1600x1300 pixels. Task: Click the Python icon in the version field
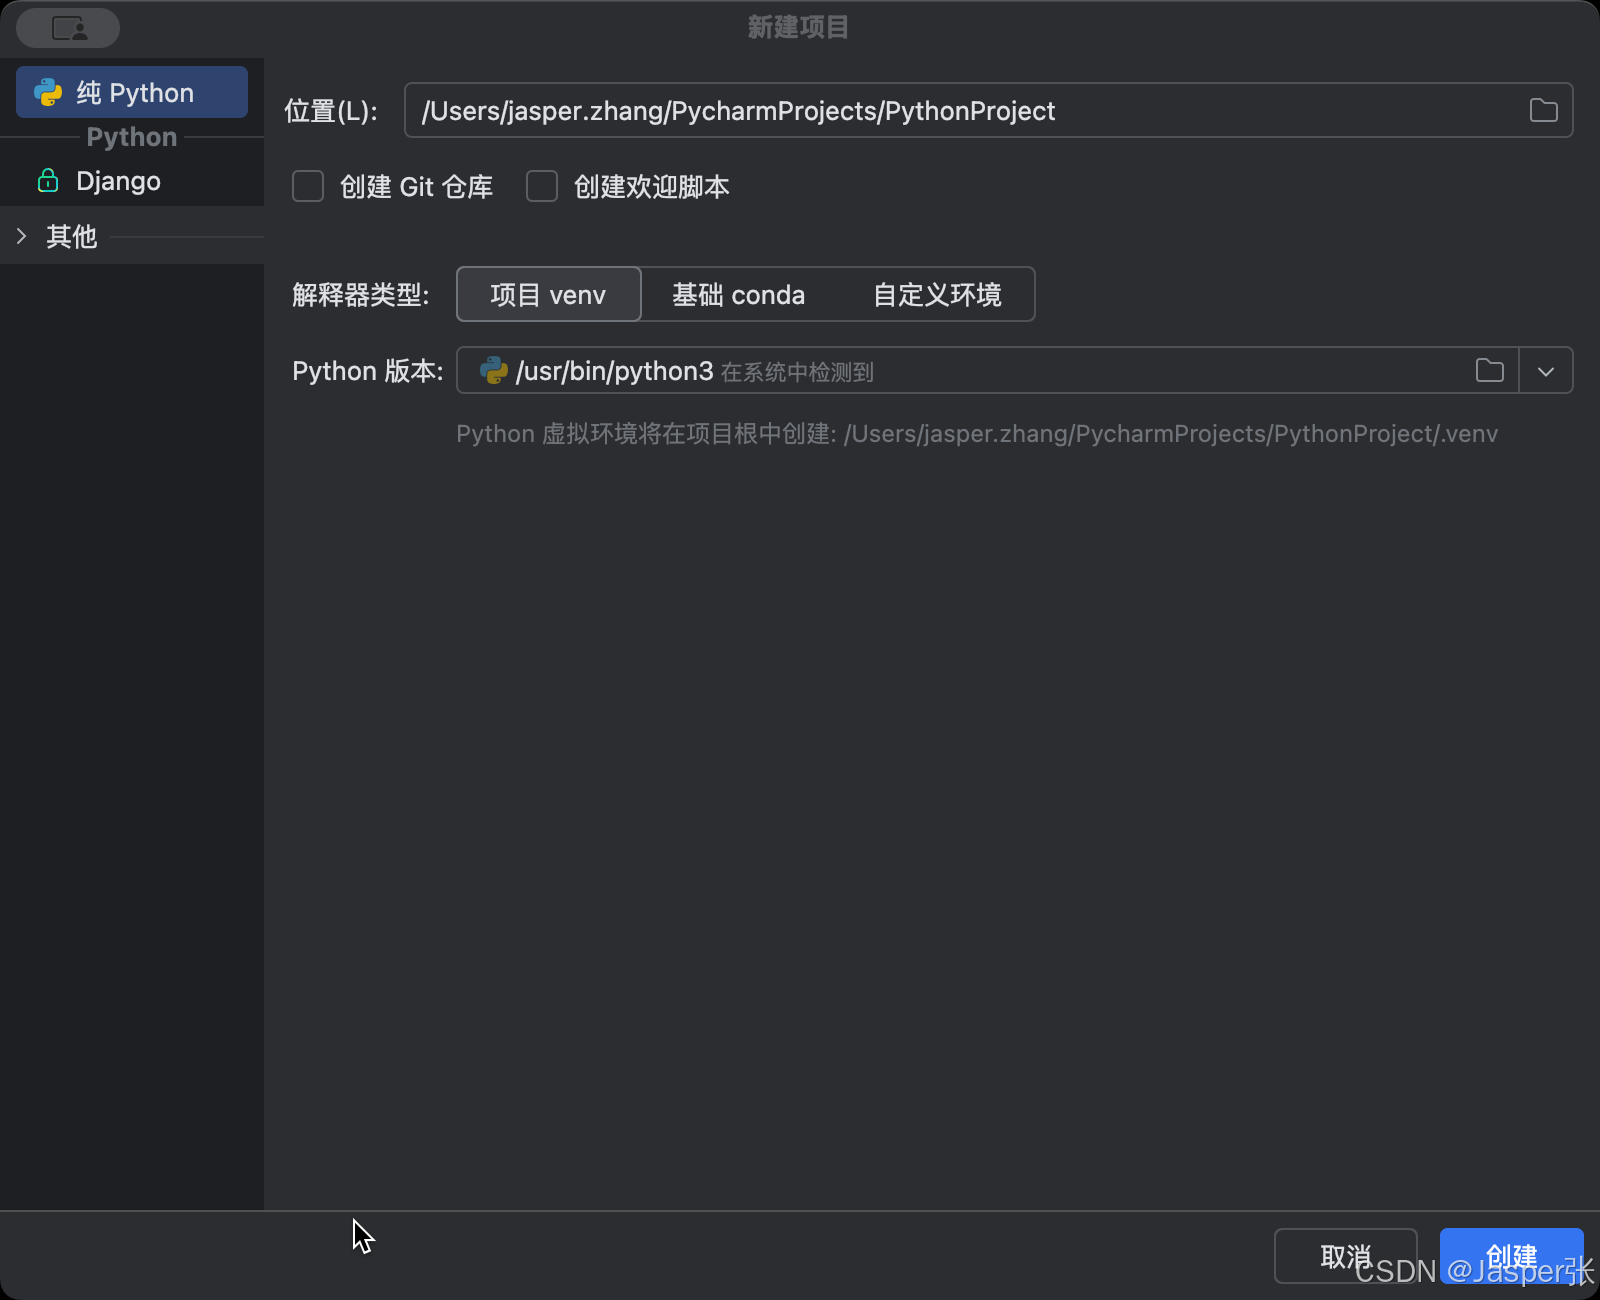pyautogui.click(x=494, y=370)
